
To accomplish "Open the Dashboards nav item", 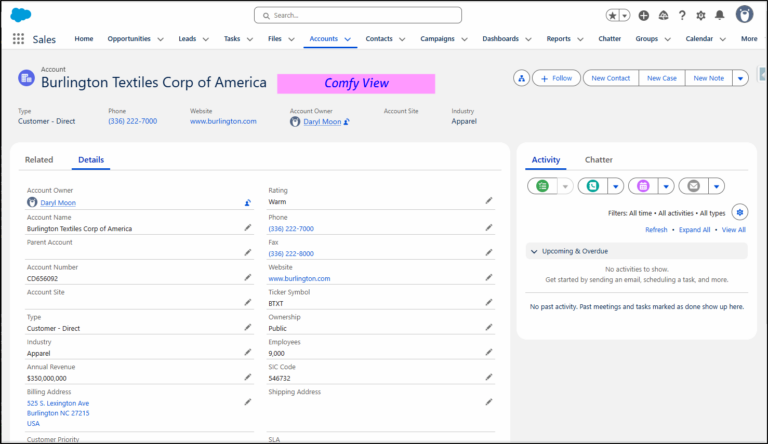I will pyautogui.click(x=500, y=39).
